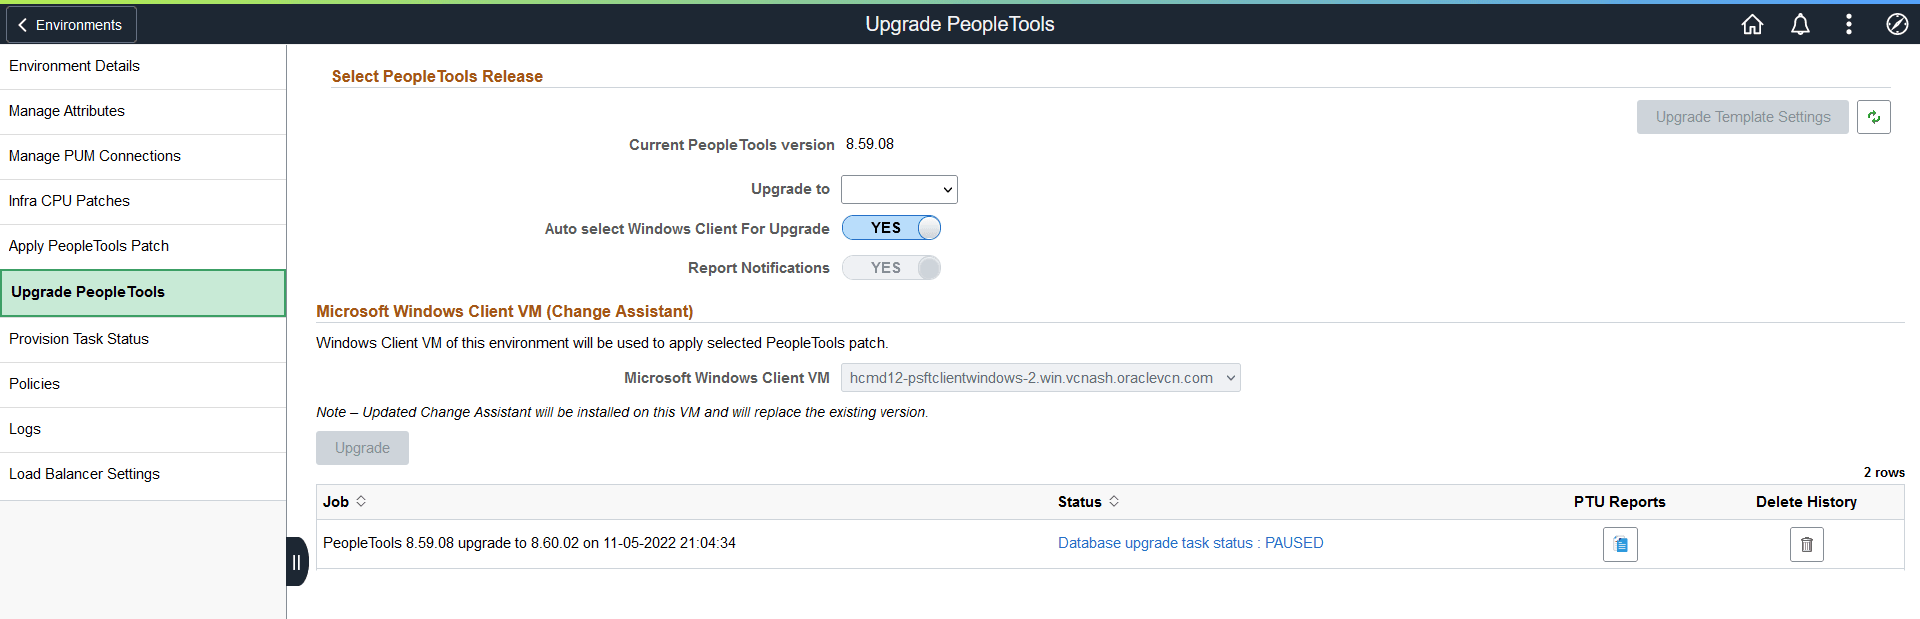Return to the Environments list
The image size is (1920, 619).
pyautogui.click(x=70, y=24)
